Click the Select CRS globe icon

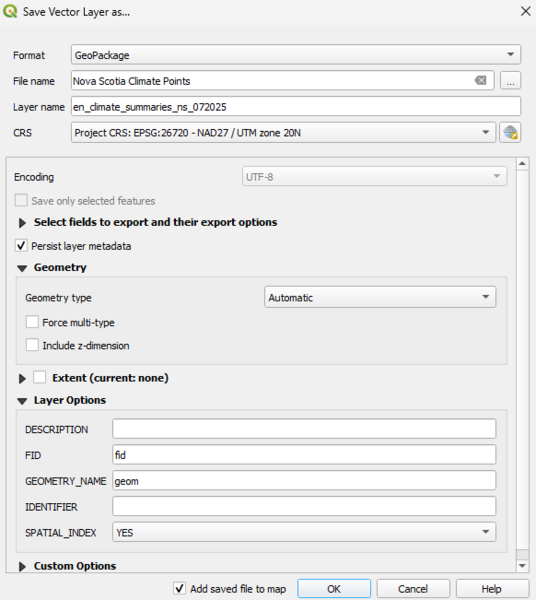coord(510,133)
